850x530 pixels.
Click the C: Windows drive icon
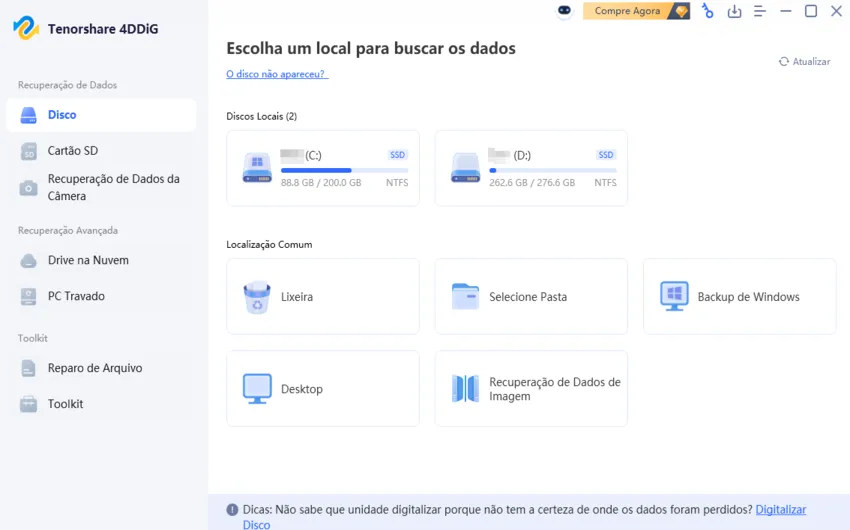(257, 167)
